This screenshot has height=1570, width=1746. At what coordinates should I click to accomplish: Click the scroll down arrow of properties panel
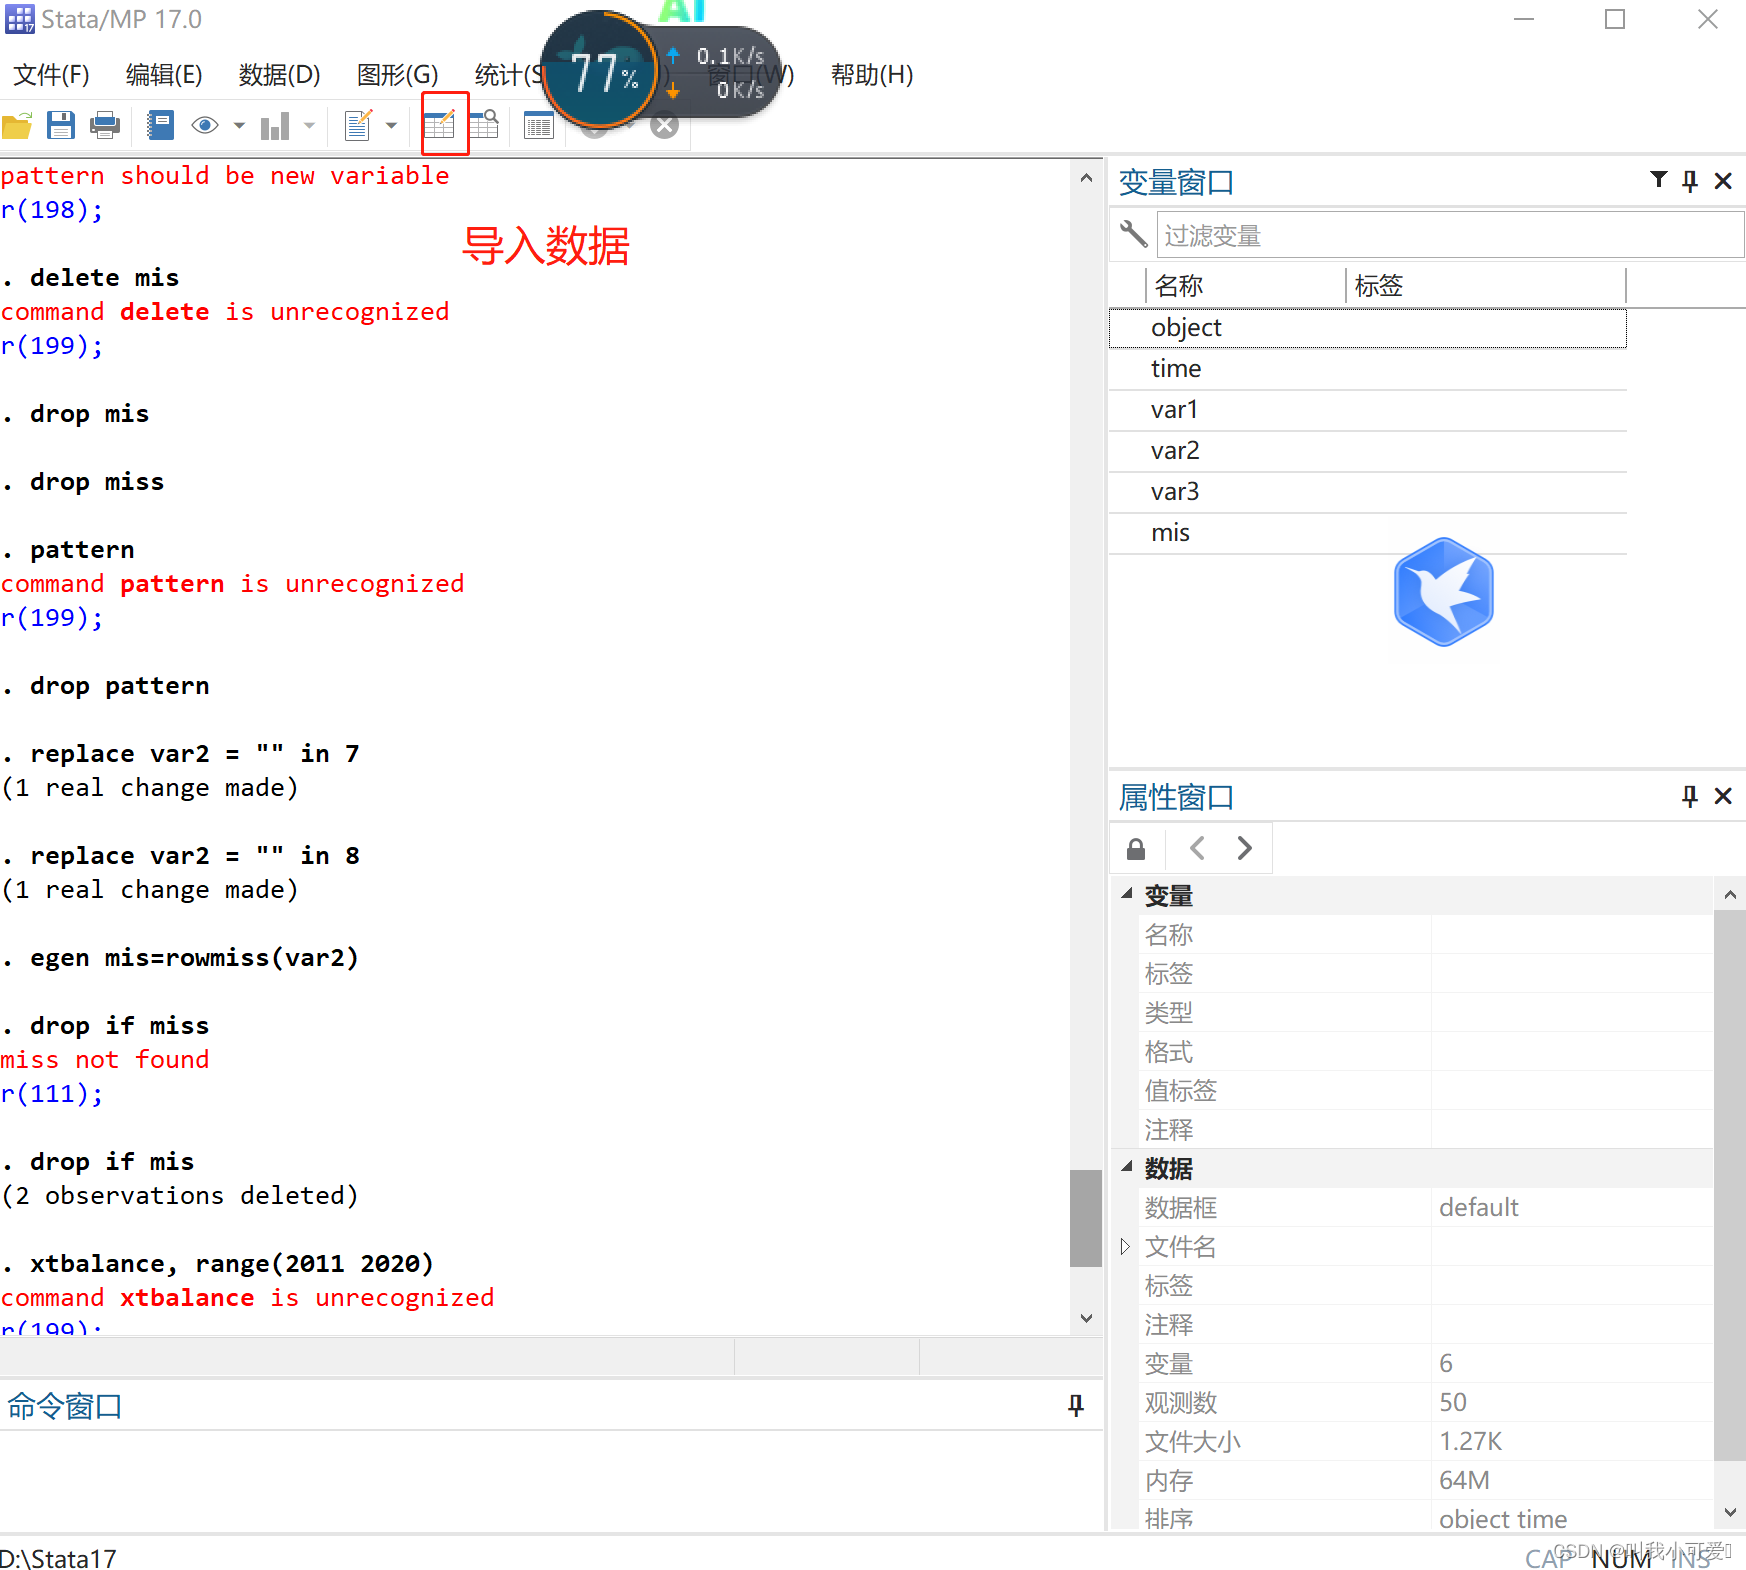click(x=1730, y=1513)
